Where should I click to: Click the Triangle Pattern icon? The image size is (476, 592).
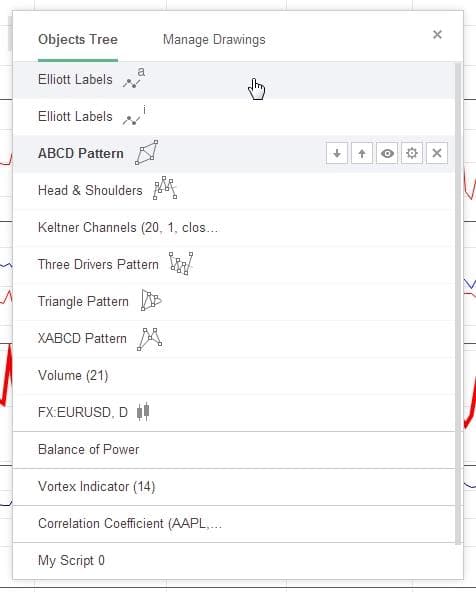151,300
